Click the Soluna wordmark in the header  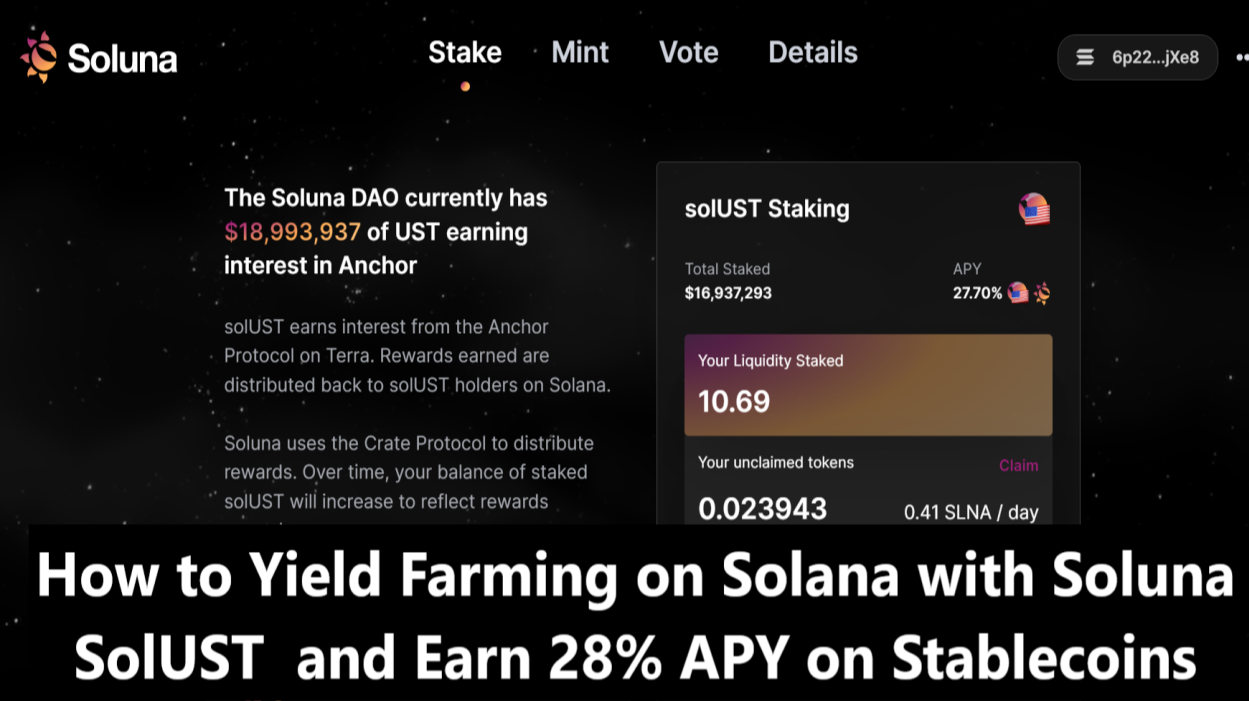[122, 58]
